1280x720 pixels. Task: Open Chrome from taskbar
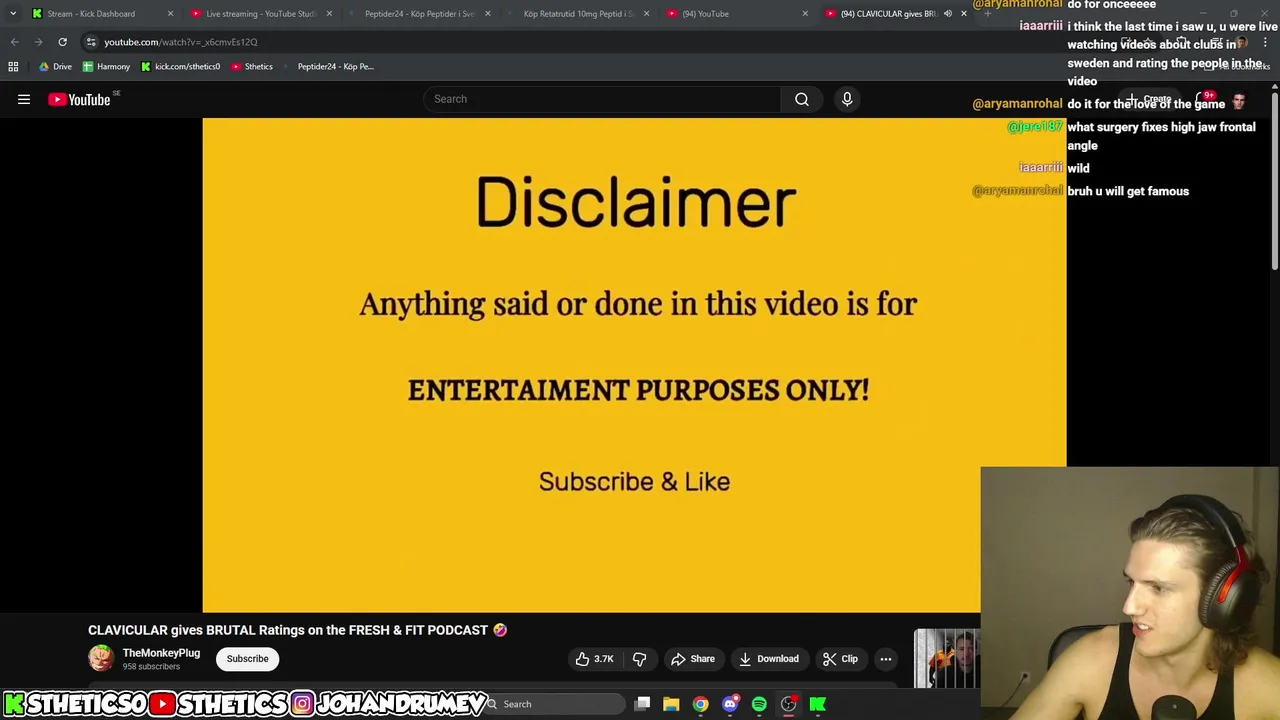point(701,704)
